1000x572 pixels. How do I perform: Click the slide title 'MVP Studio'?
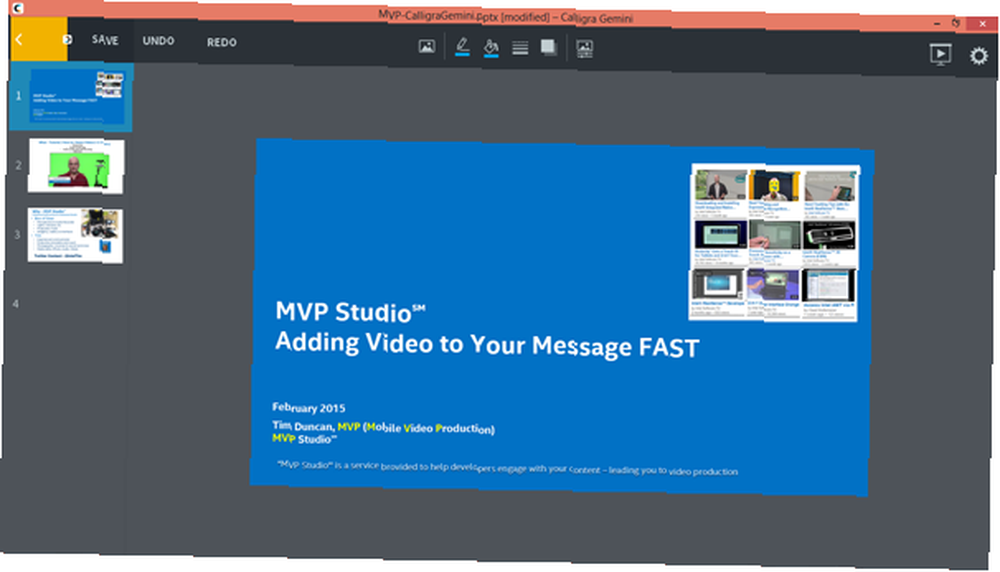[x=350, y=311]
